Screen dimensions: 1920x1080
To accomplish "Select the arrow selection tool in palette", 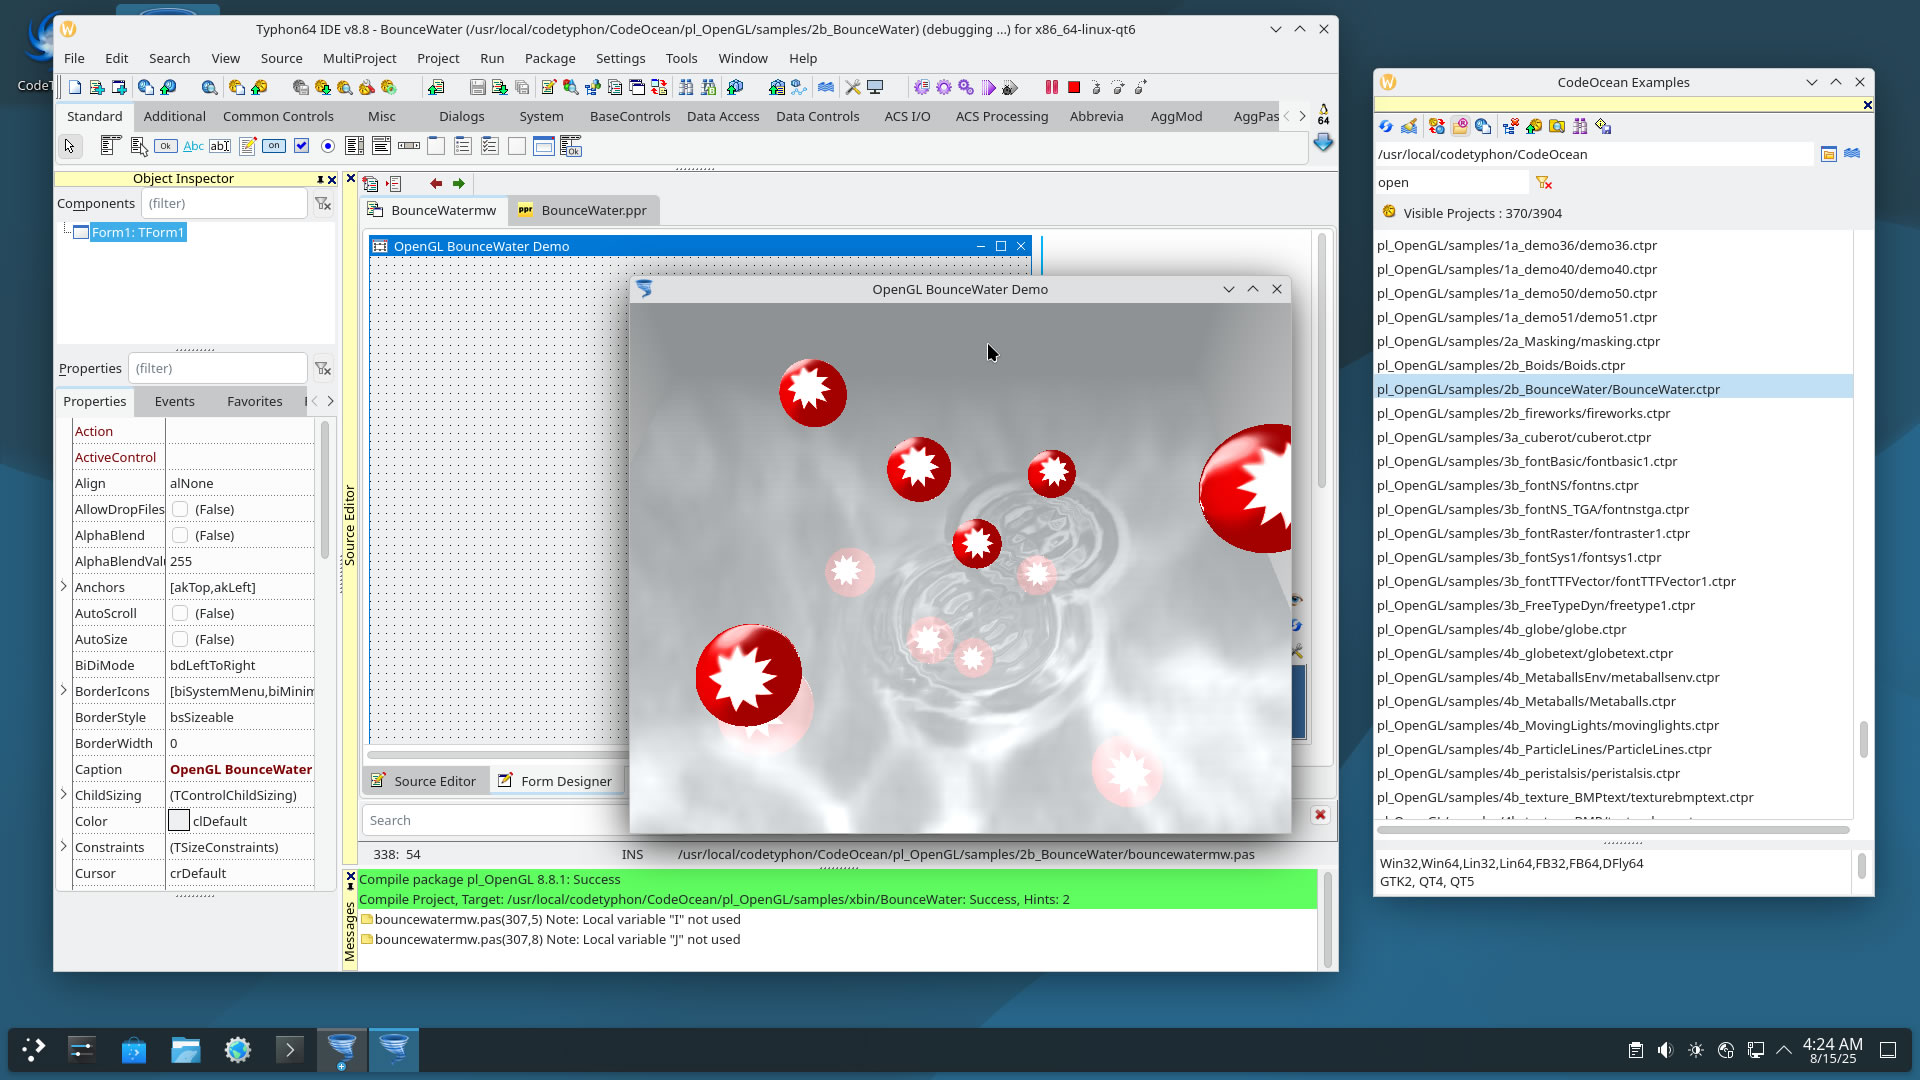I will coord(69,146).
